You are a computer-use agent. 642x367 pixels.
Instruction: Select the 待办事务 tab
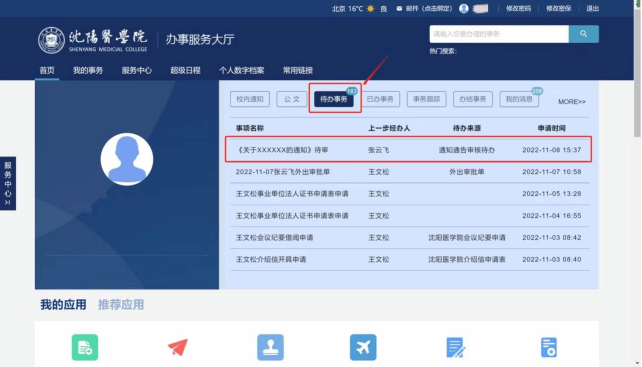pos(334,99)
